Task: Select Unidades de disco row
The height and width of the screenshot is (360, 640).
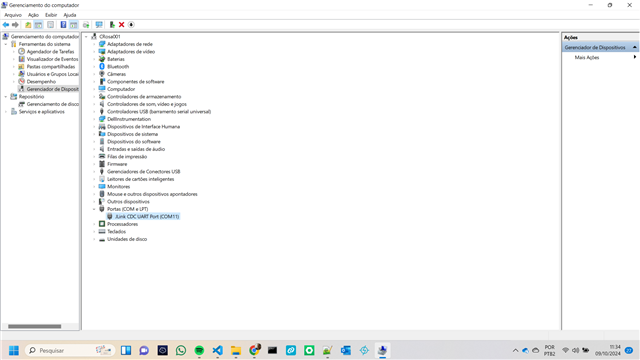Action: pyautogui.click(x=127, y=239)
